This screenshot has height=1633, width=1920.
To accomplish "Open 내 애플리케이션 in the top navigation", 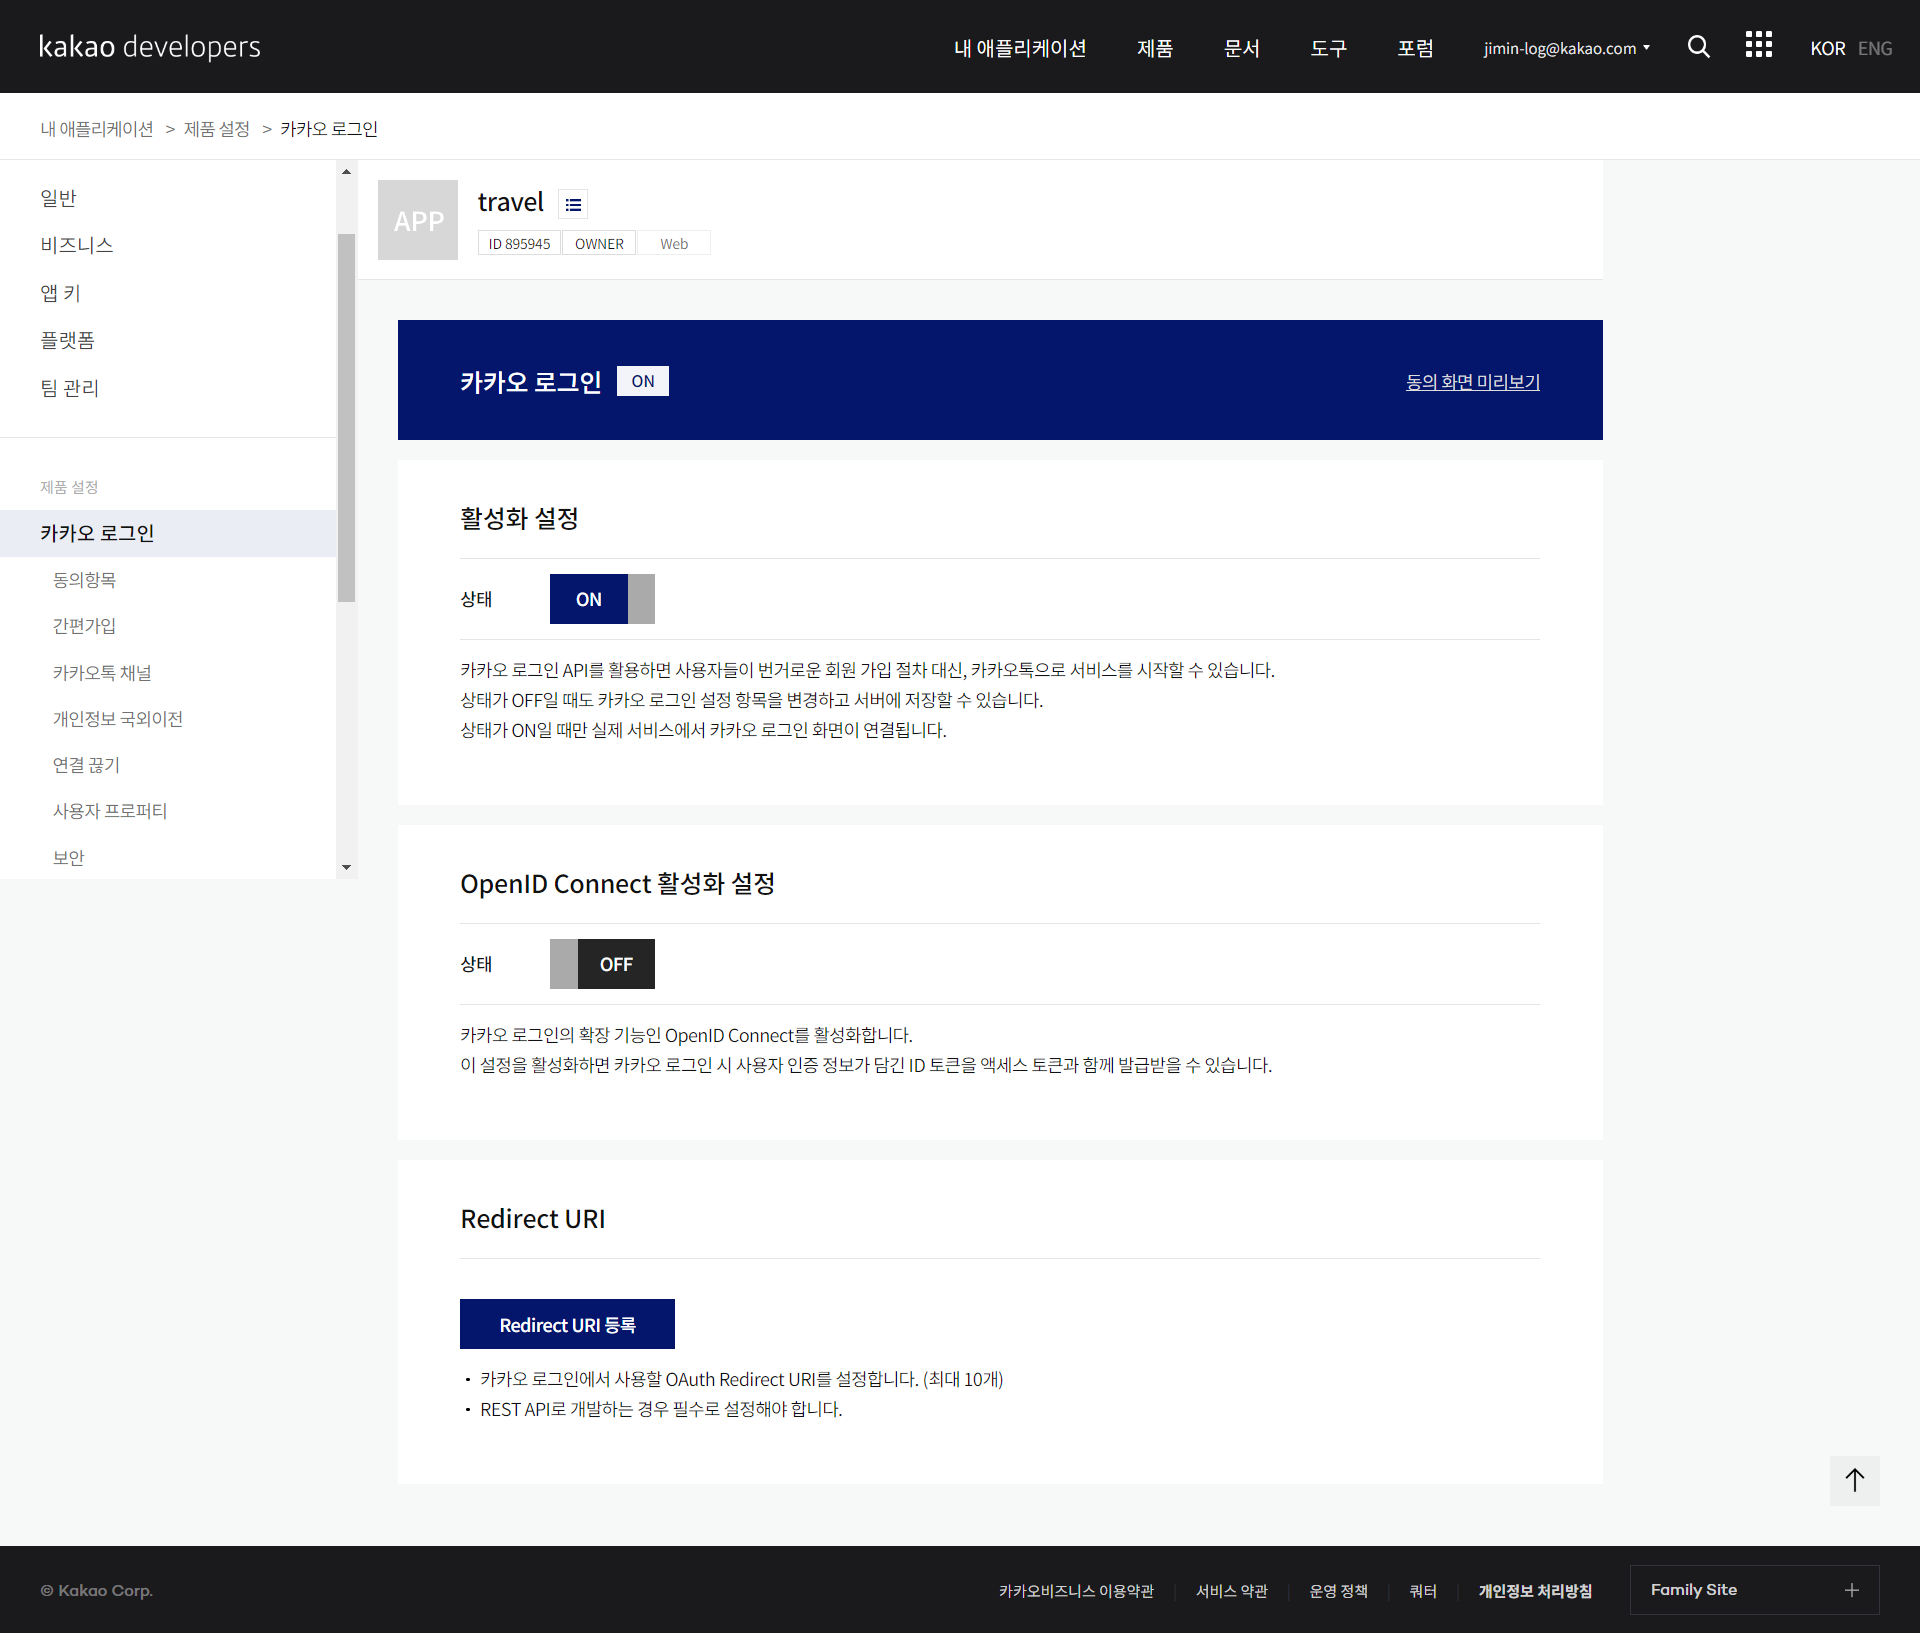I will pos(1019,48).
